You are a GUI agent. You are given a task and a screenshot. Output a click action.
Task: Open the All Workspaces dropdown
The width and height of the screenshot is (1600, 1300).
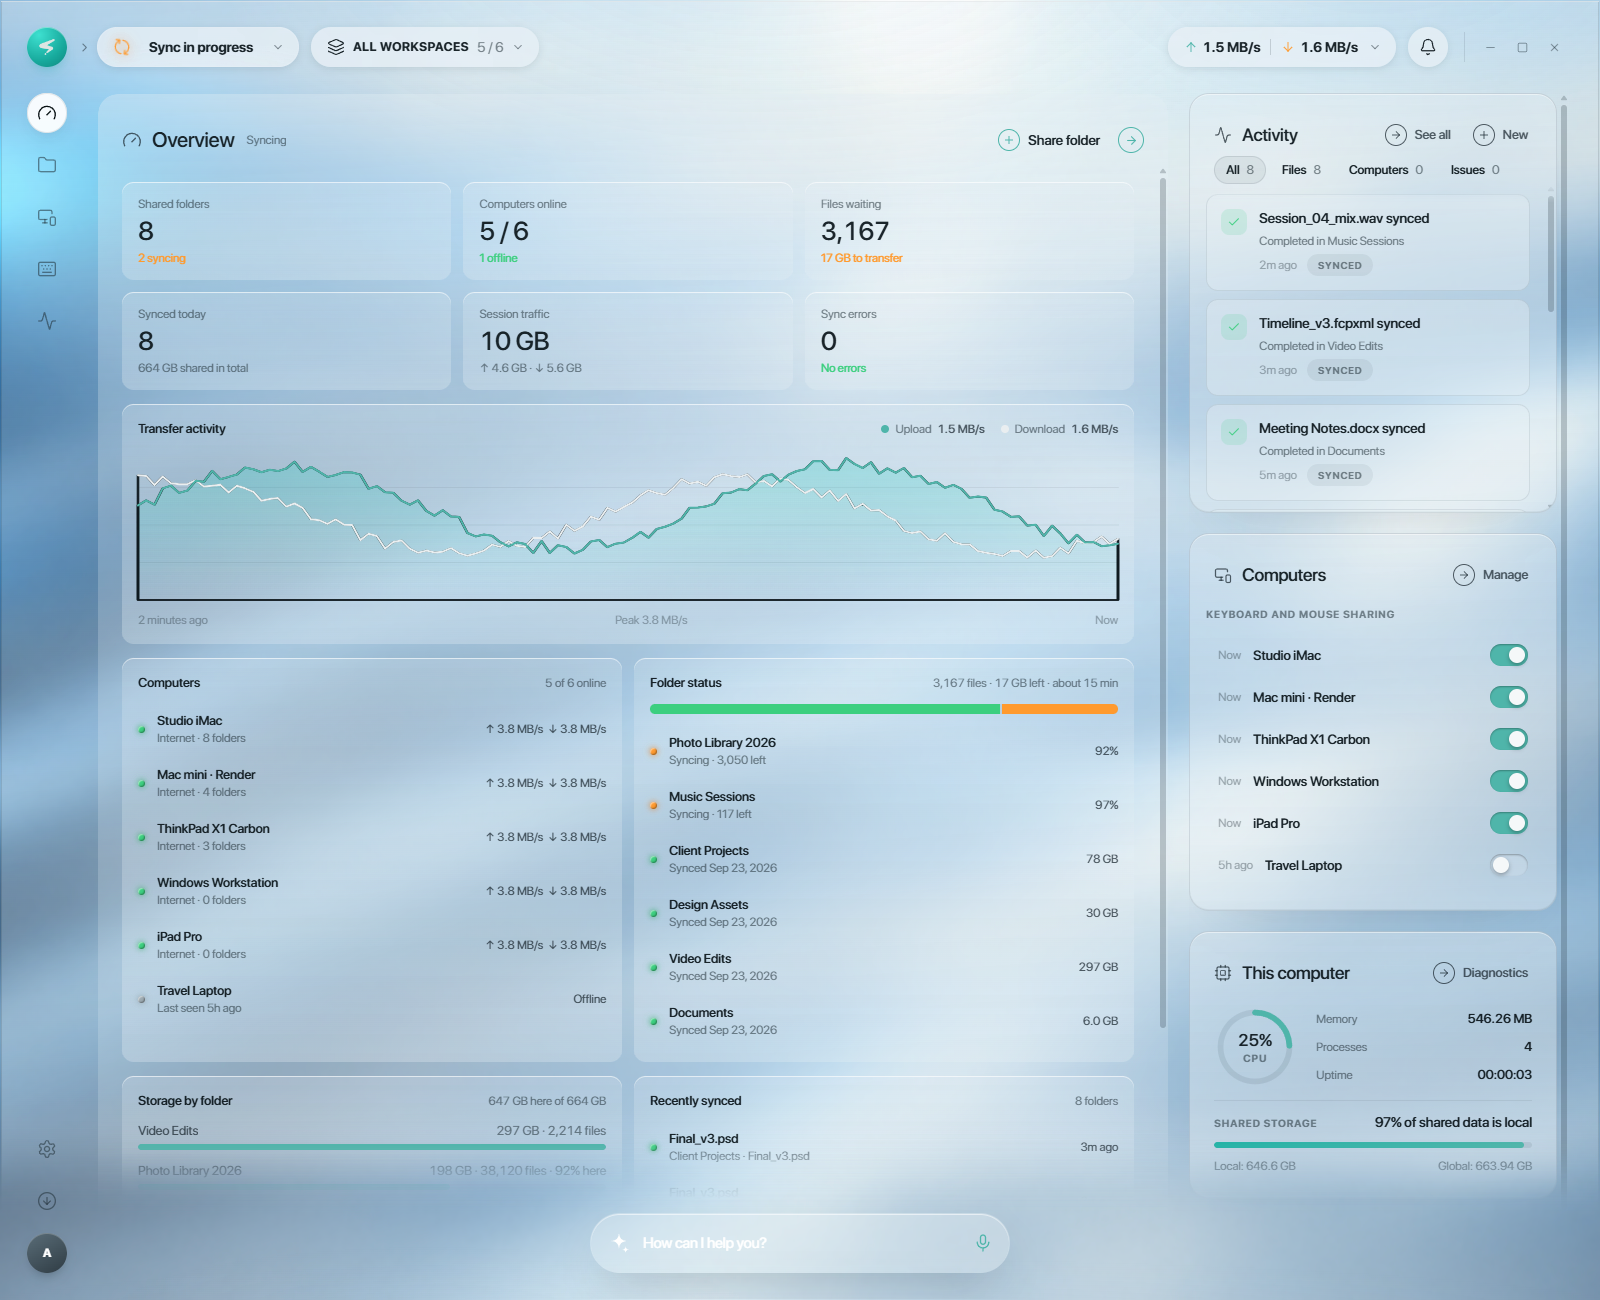point(425,47)
